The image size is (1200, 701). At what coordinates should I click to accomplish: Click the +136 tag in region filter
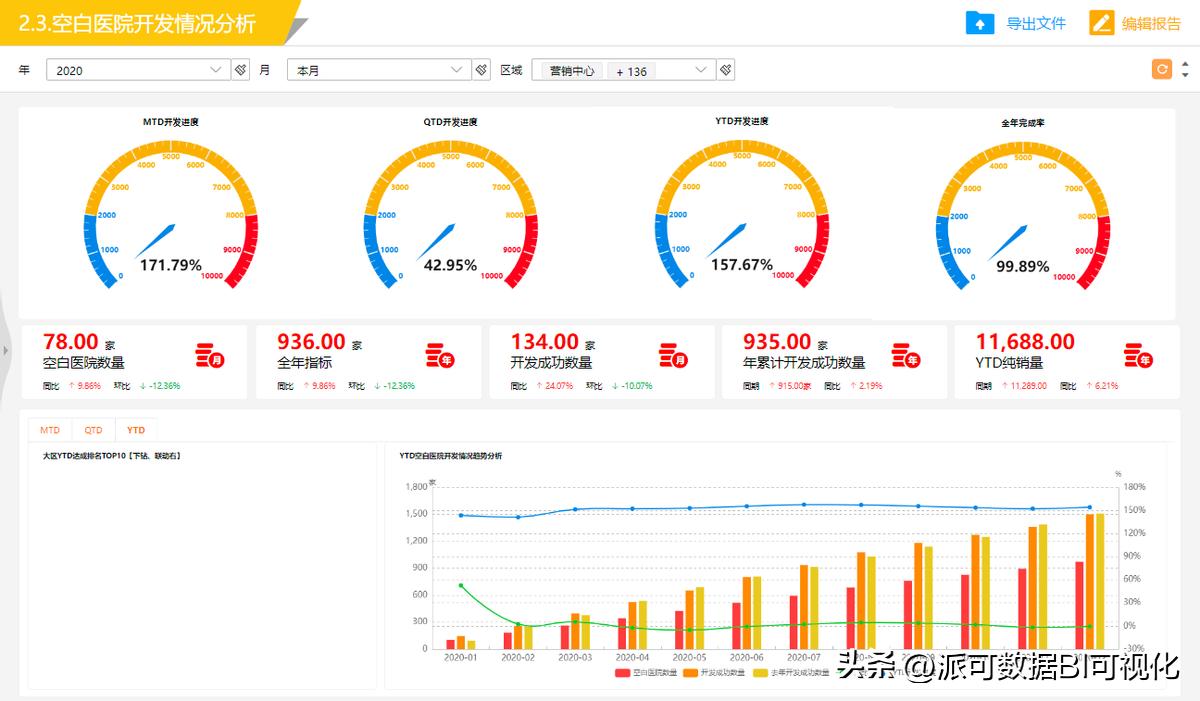pos(631,71)
